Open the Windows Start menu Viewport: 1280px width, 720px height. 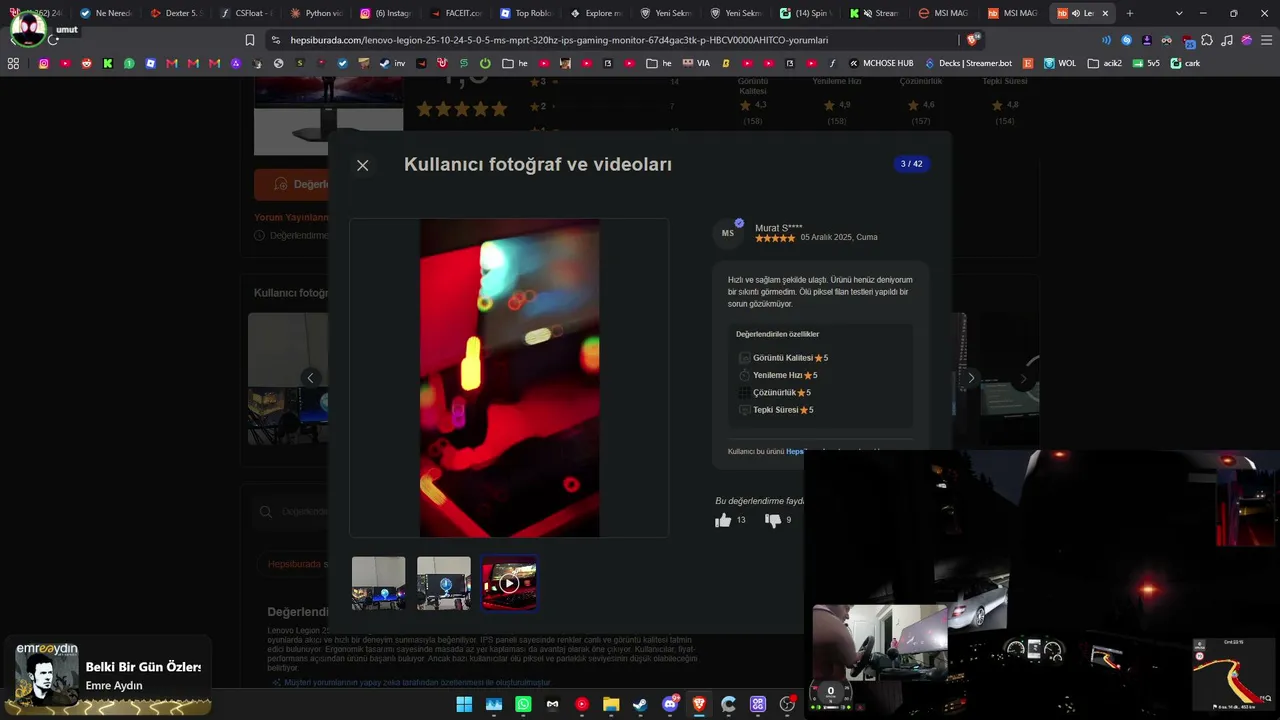[x=464, y=704]
